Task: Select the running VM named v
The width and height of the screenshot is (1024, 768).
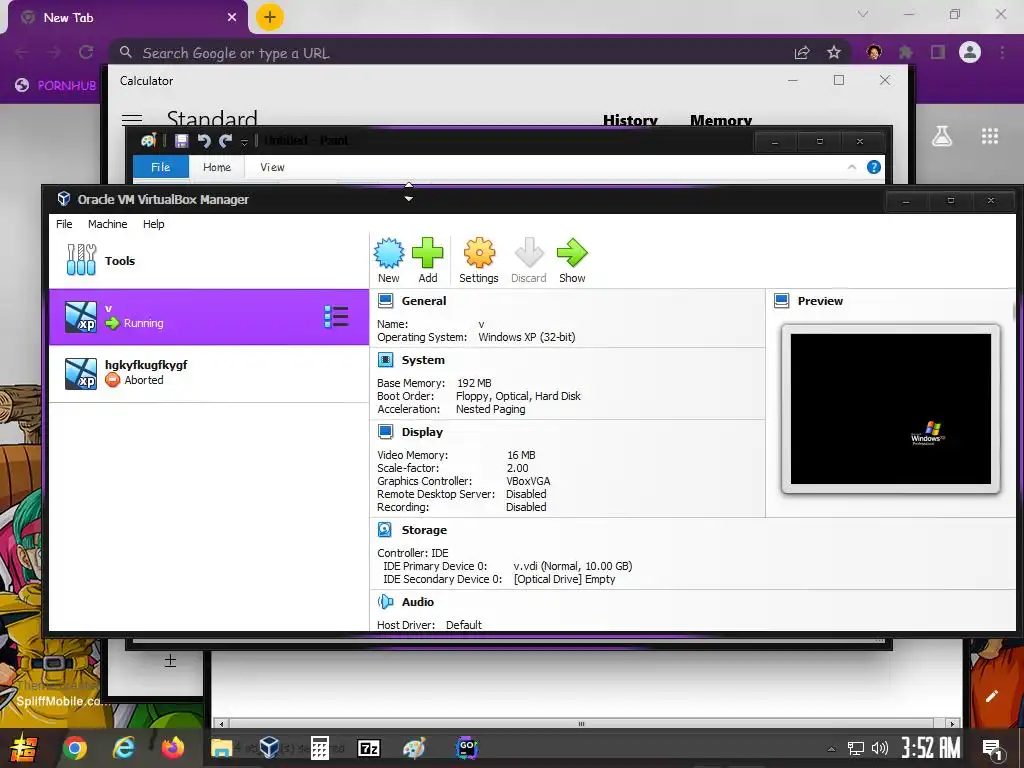Action: (x=209, y=317)
